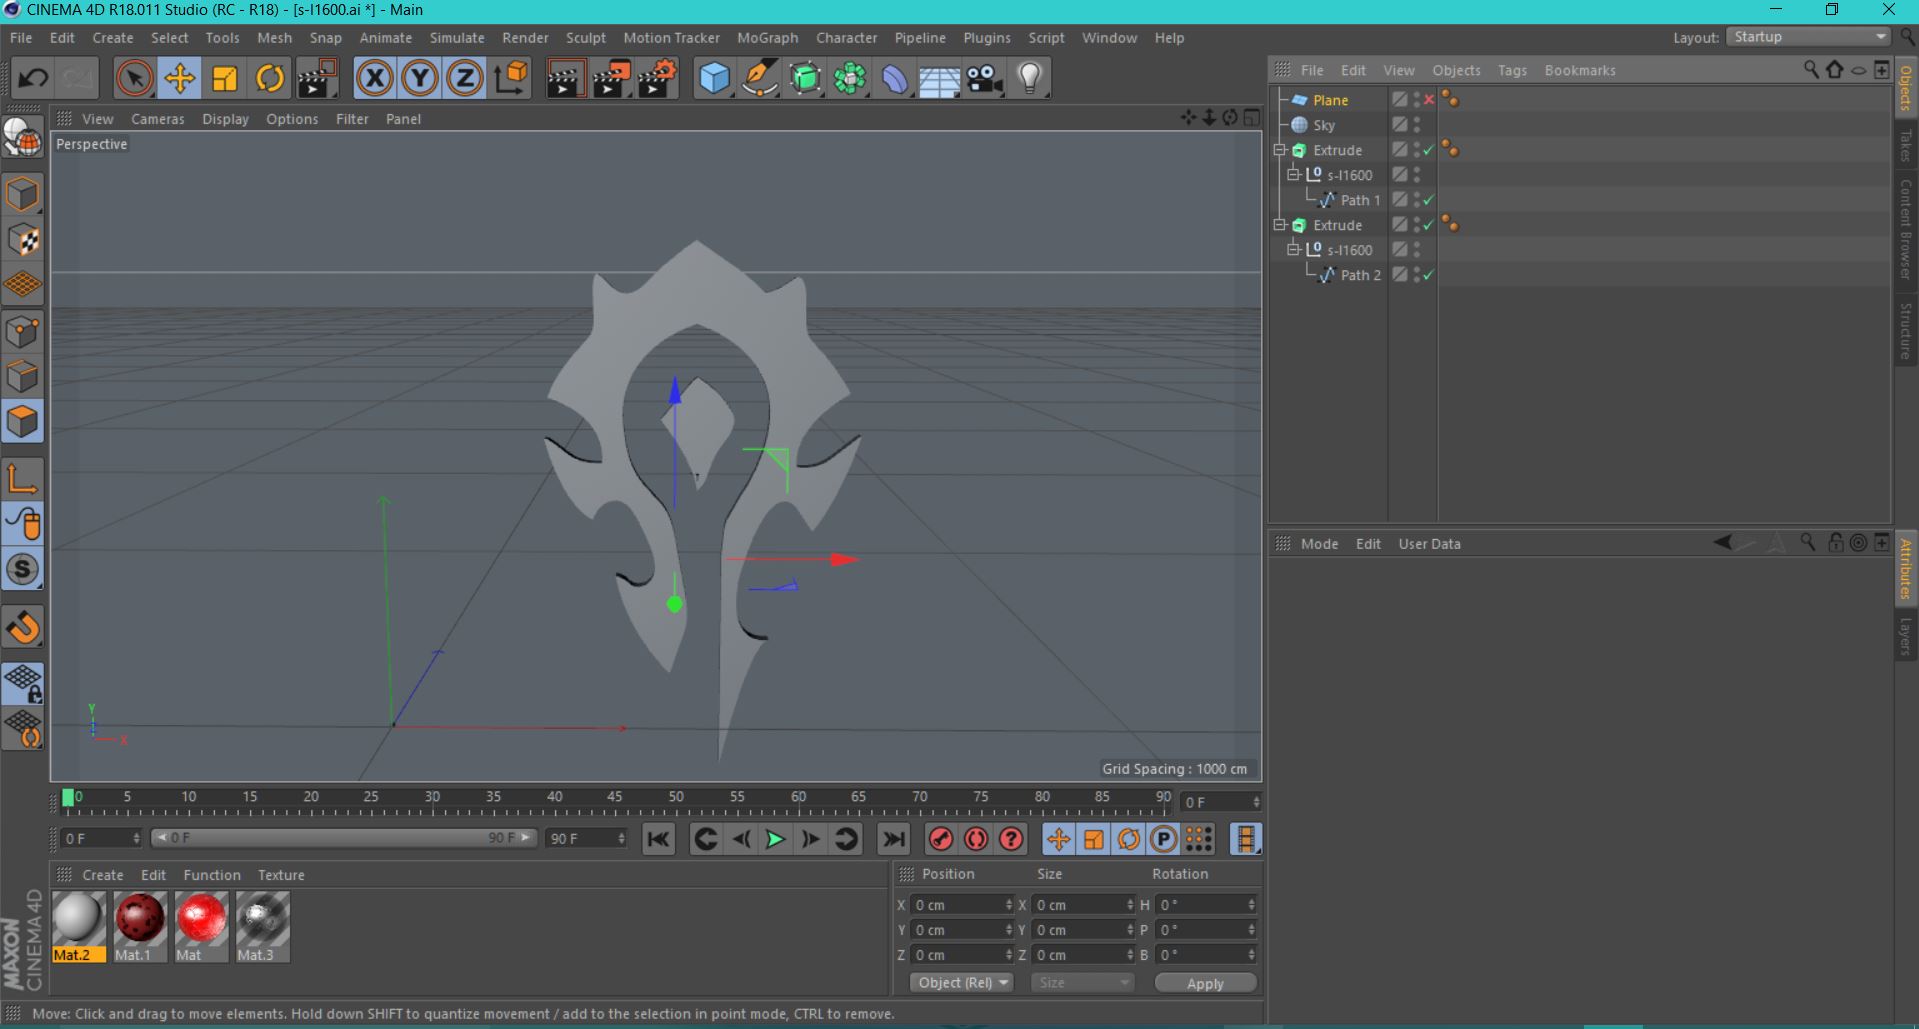Select the Move tool in top toolbar
Image resolution: width=1919 pixels, height=1029 pixels.
179,78
